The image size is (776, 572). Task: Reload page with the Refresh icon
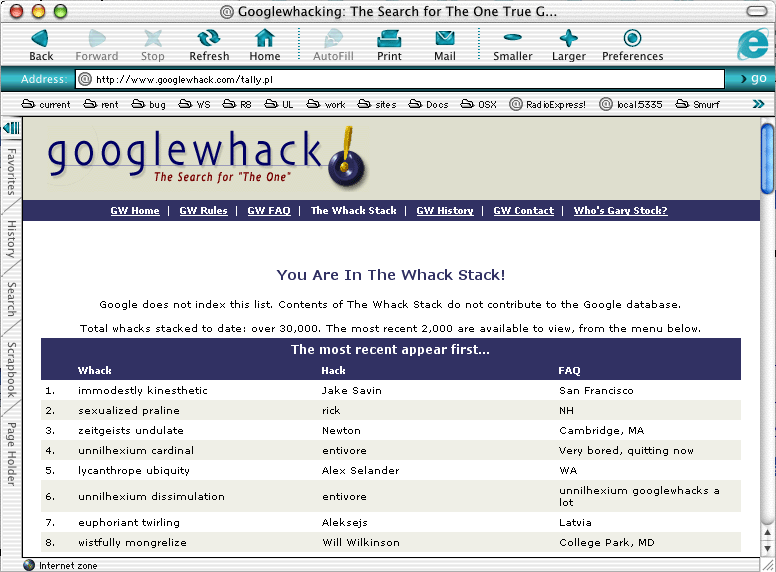point(209,39)
